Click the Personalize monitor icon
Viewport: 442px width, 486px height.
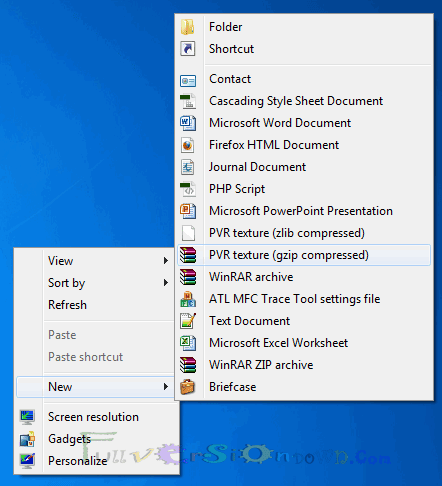coord(27,461)
